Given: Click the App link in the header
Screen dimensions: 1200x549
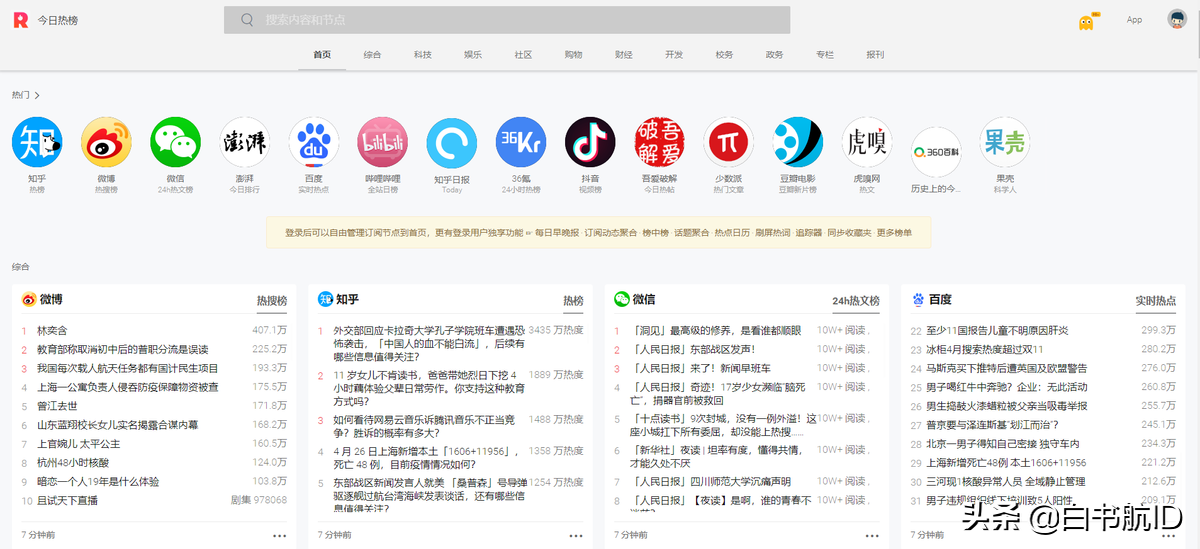Looking at the screenshot, I should [1134, 20].
